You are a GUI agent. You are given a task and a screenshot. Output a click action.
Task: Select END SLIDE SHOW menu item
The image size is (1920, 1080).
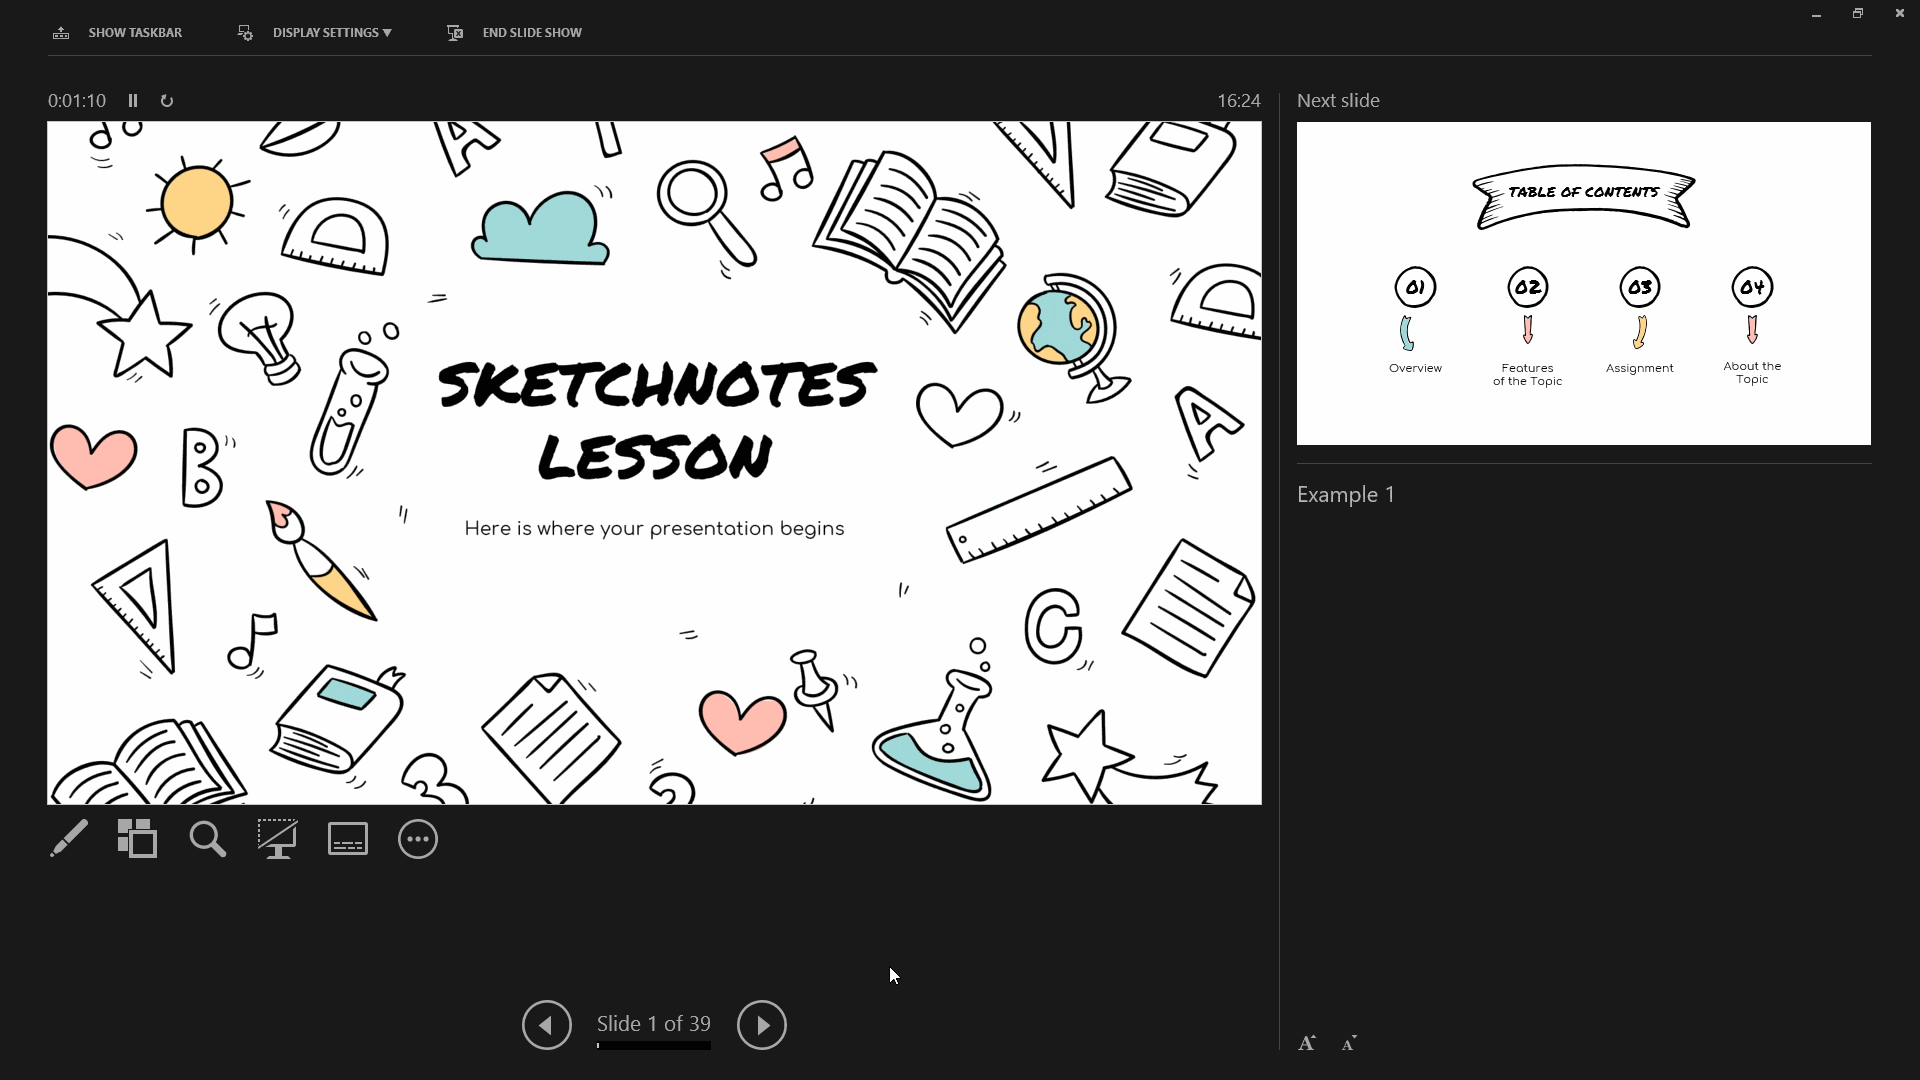point(514,33)
